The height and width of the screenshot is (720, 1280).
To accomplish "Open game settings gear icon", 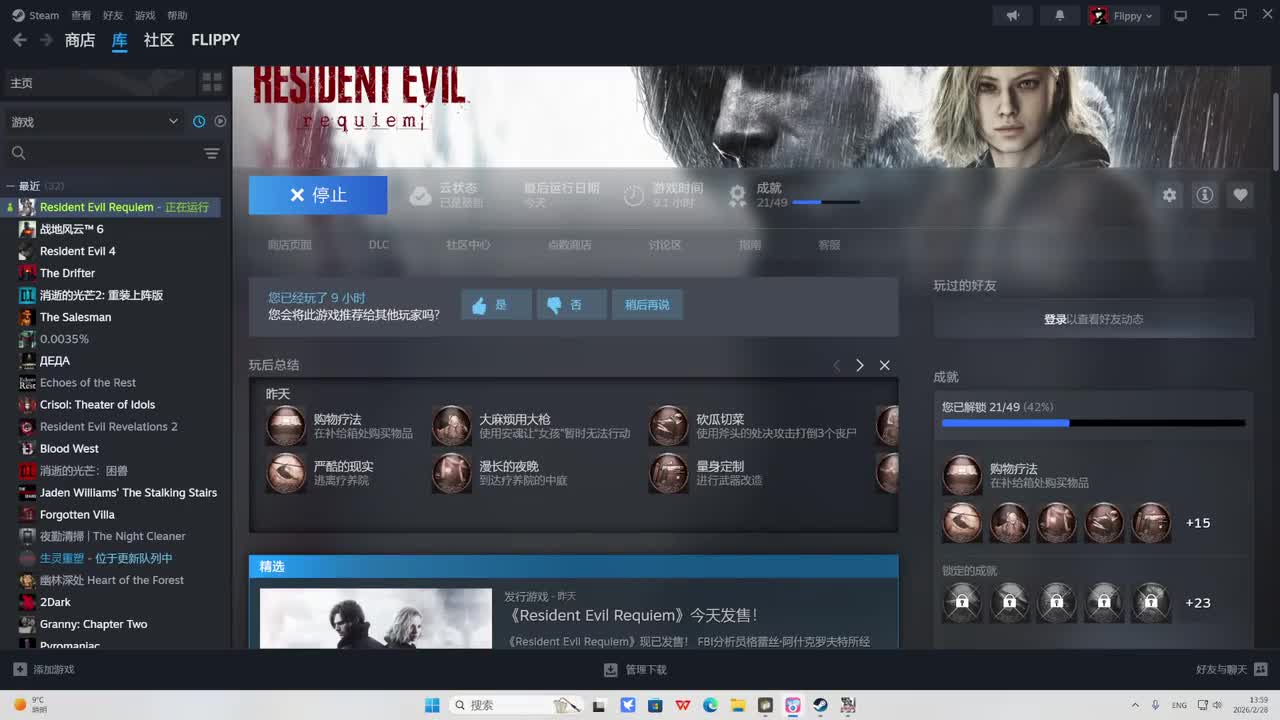I will tap(1169, 195).
